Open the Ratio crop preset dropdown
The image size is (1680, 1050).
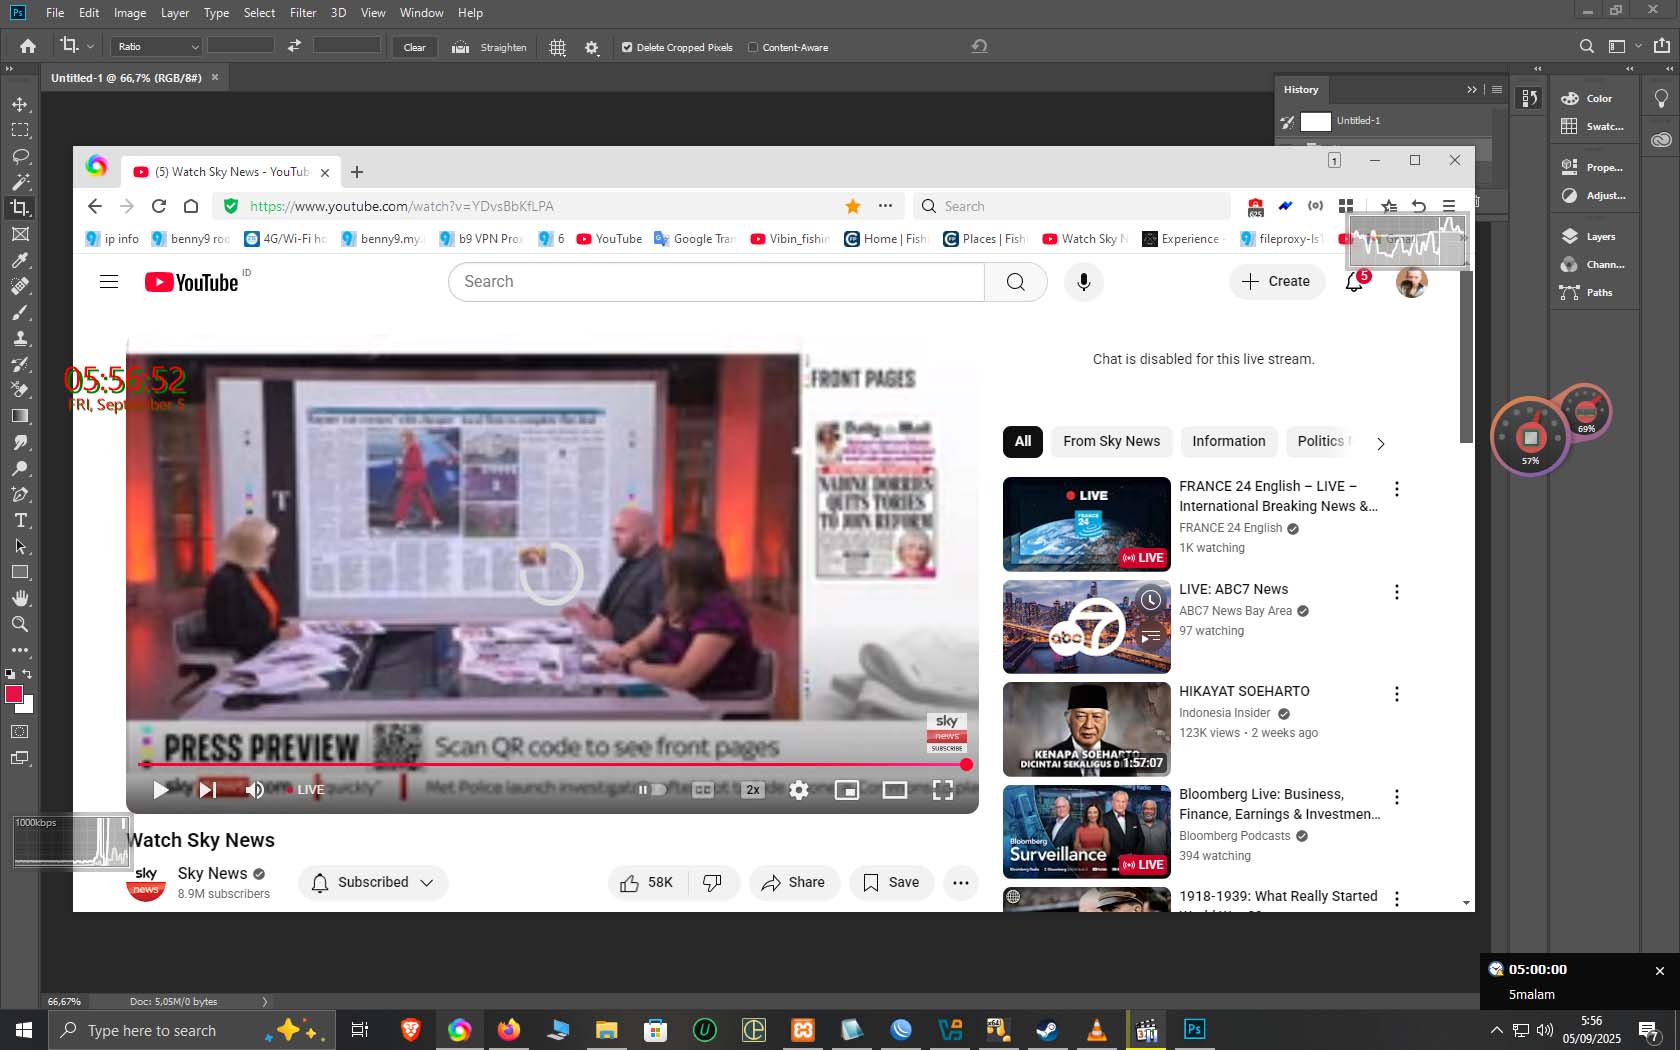click(x=157, y=47)
